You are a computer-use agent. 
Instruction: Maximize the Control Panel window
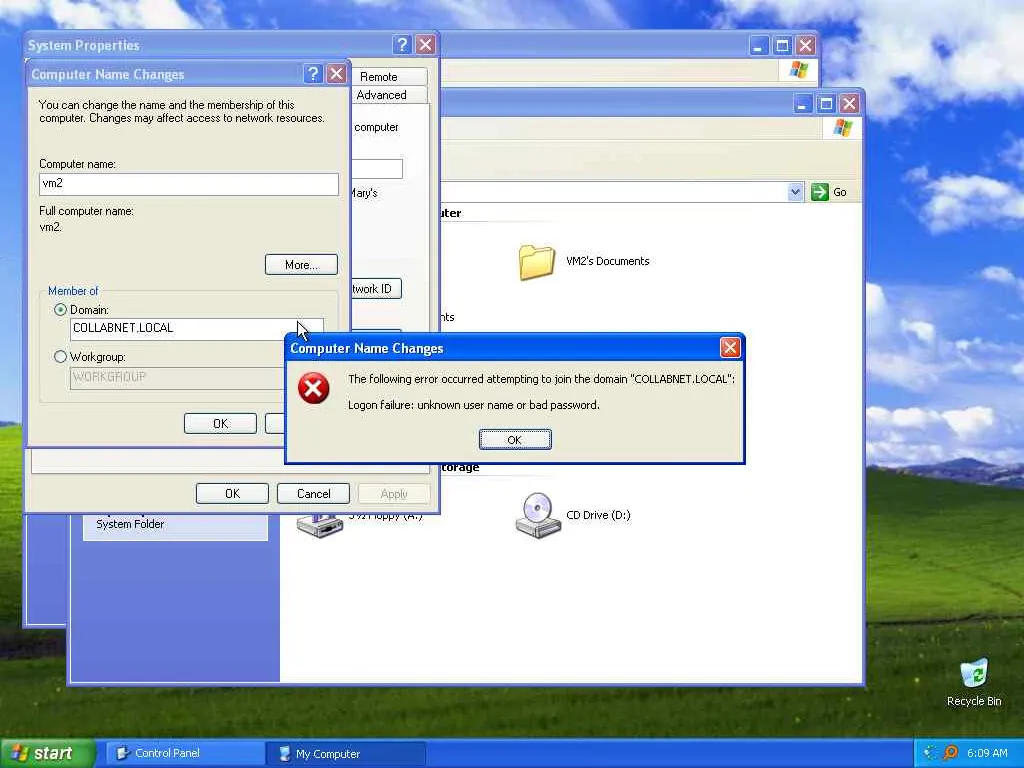coord(782,45)
